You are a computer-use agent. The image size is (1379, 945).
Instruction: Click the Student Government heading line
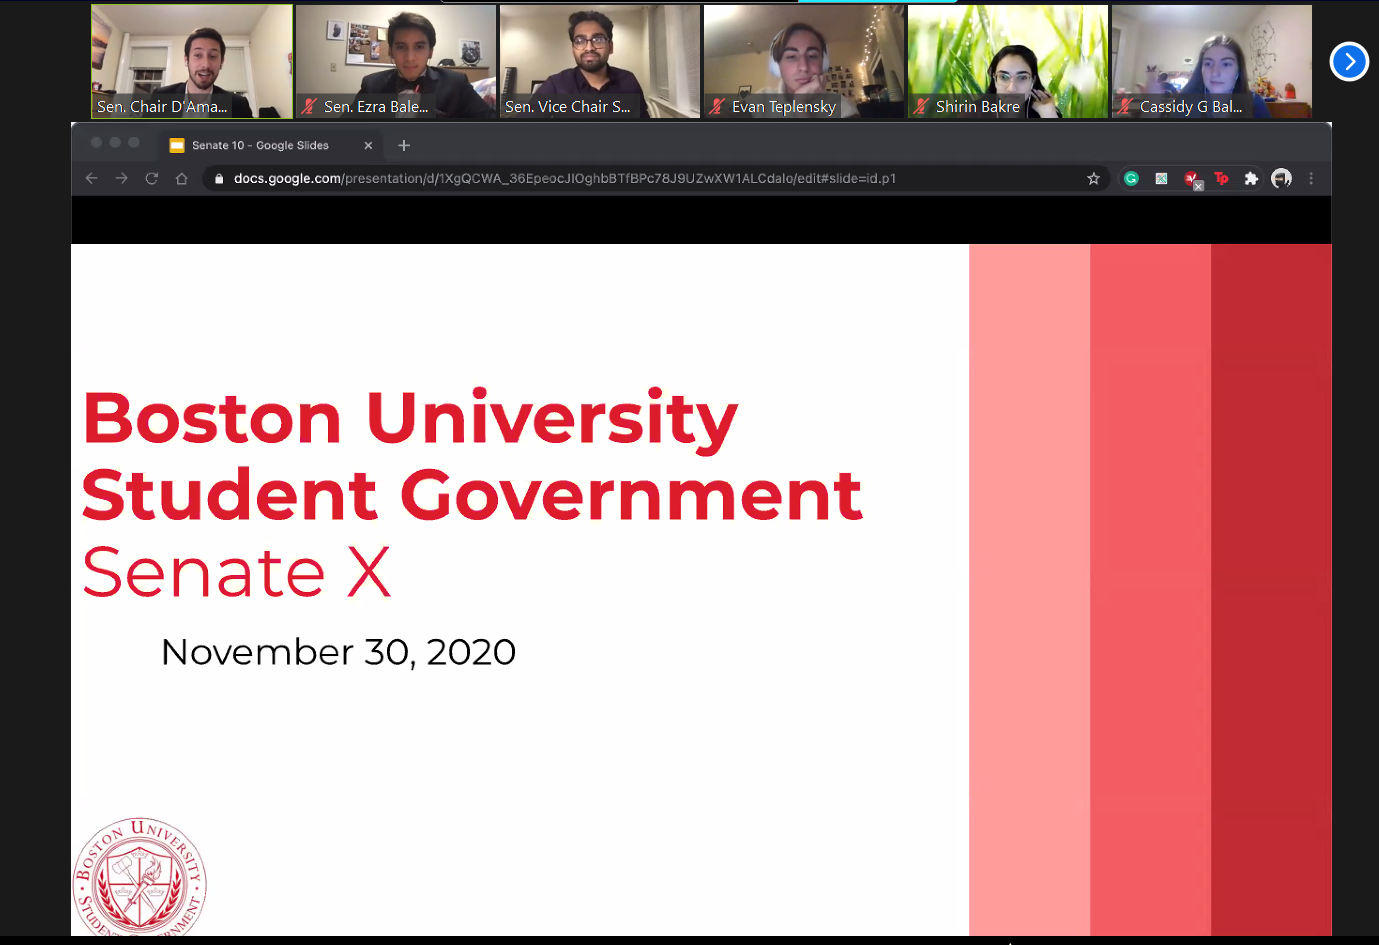tap(472, 495)
